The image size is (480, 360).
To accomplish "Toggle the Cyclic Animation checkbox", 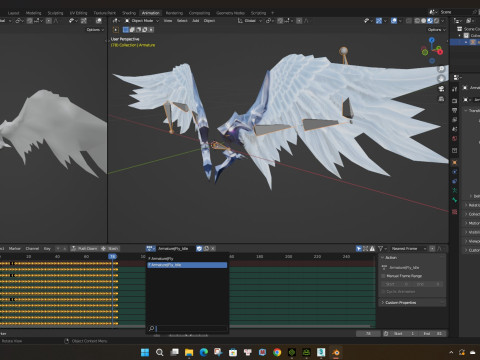I will pyautogui.click(x=383, y=292).
